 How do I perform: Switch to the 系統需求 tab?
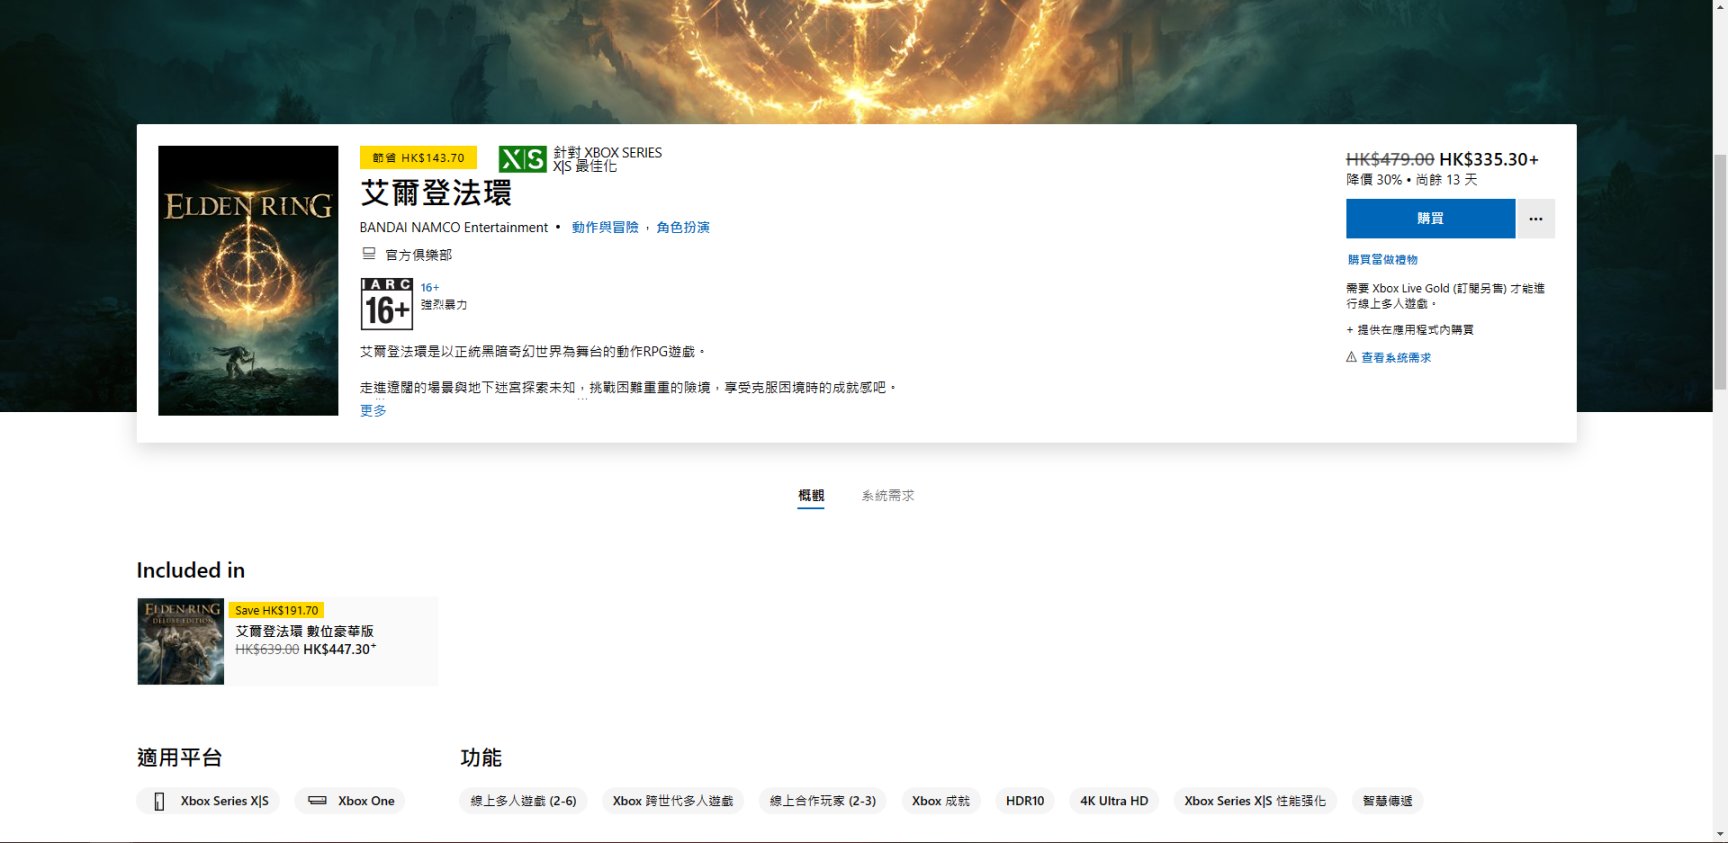(888, 496)
